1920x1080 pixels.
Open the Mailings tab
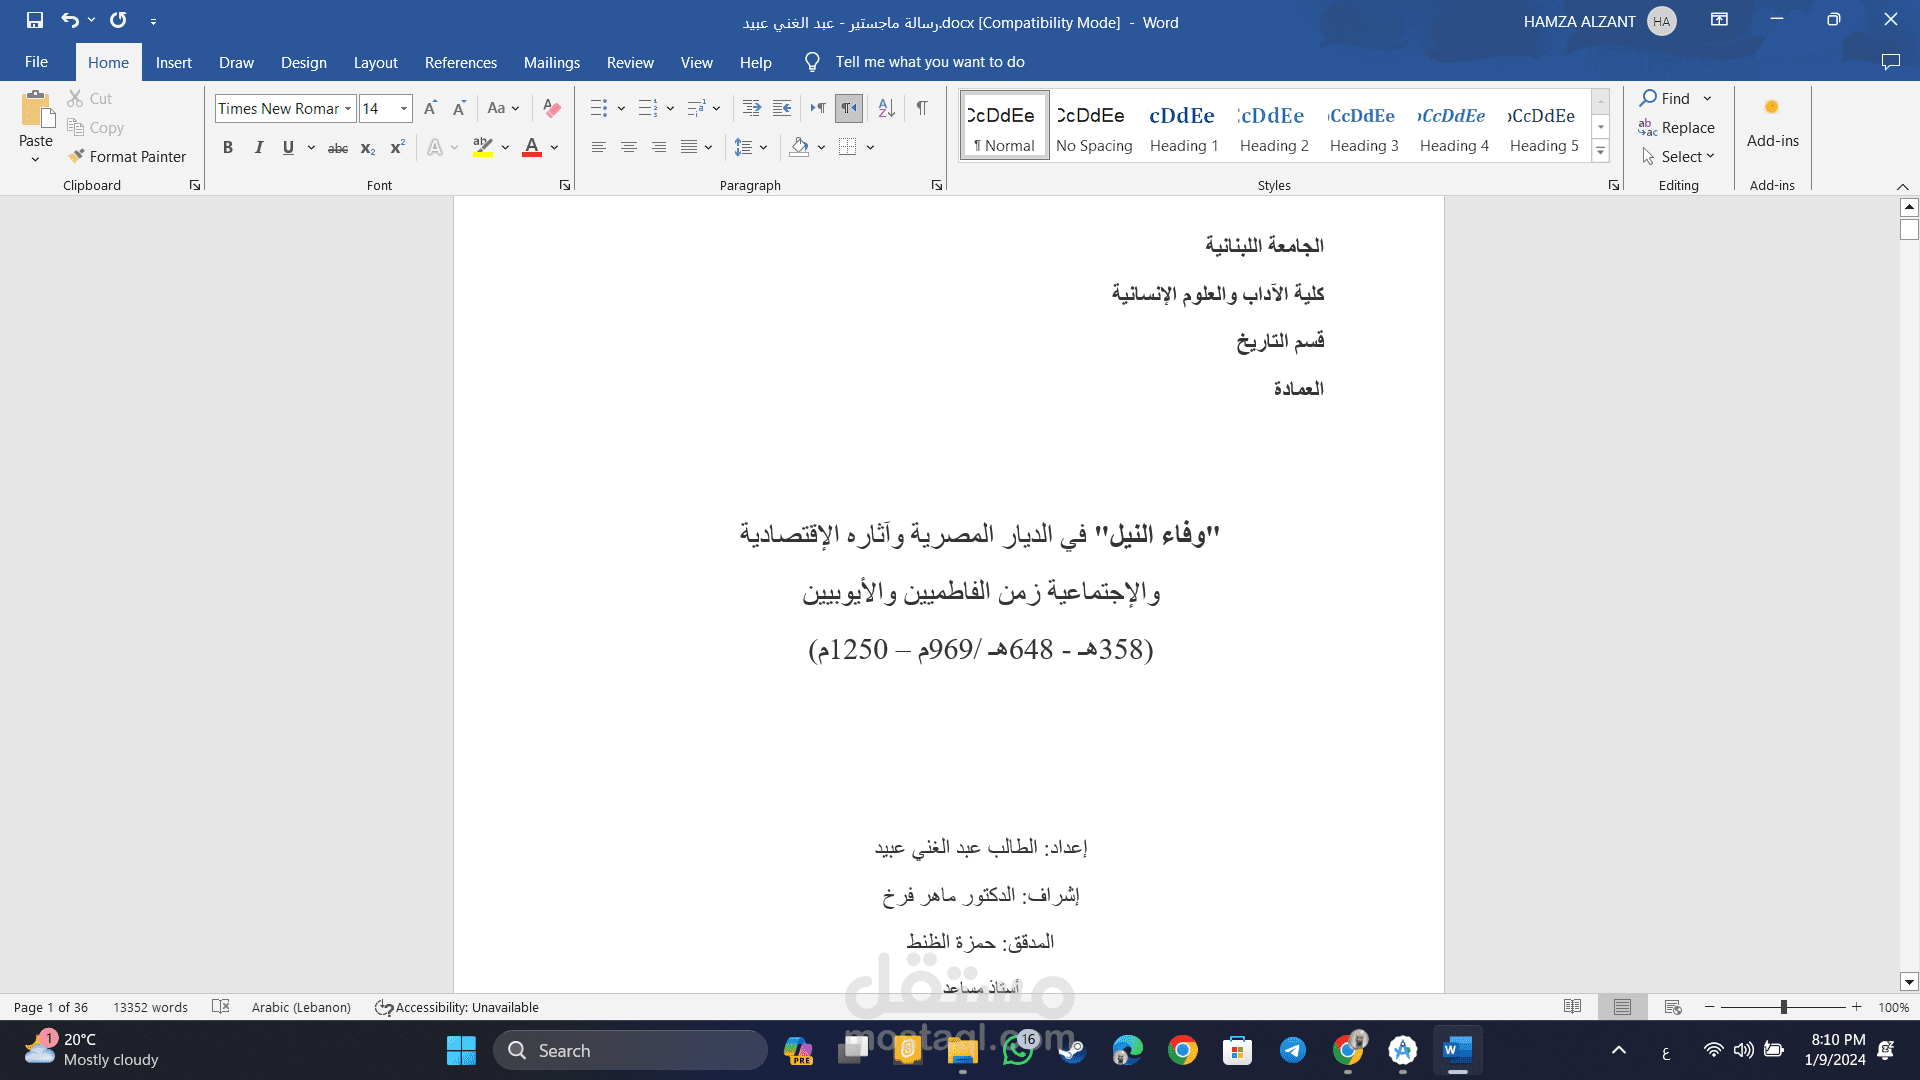(x=551, y=62)
